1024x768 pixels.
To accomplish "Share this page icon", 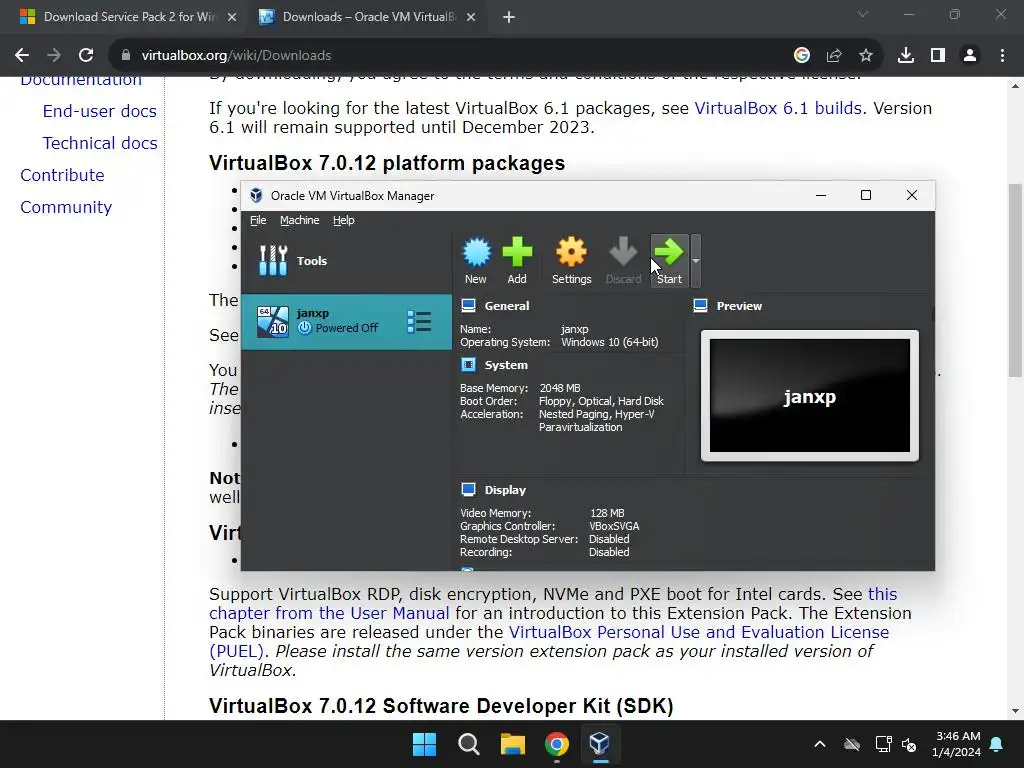I will tap(834, 56).
